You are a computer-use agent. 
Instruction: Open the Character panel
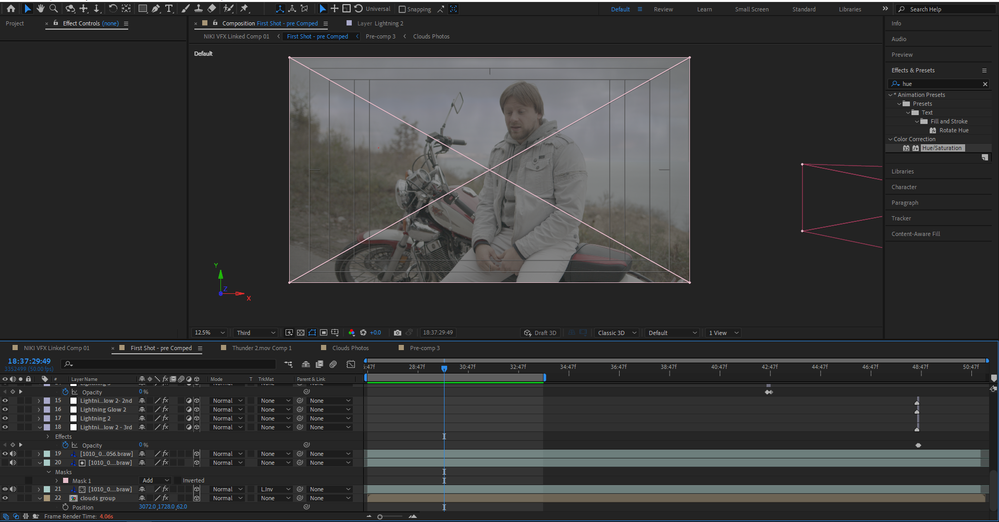pos(904,187)
